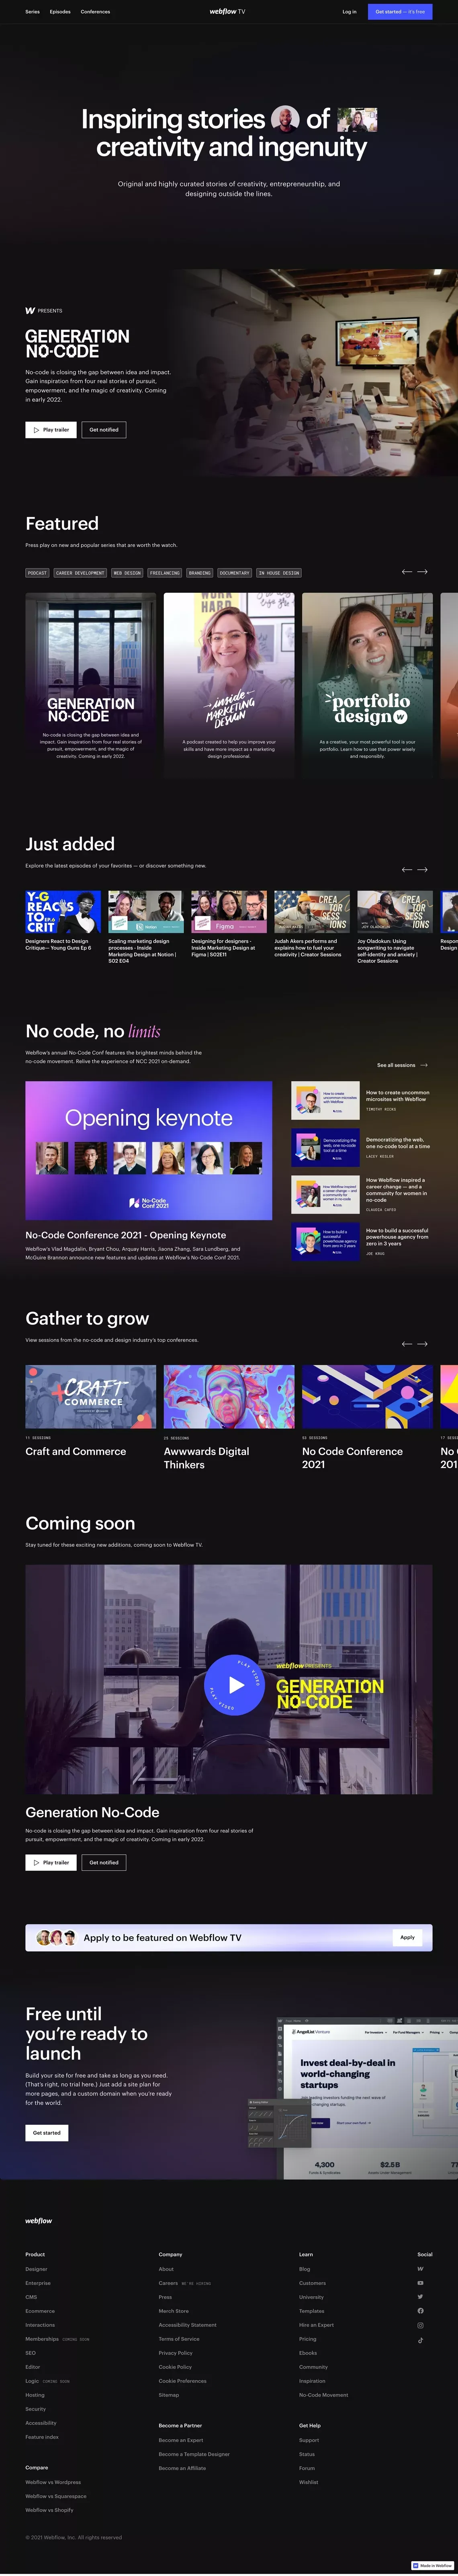Filter Featured by the DOCUMENTARY tag

point(234,573)
